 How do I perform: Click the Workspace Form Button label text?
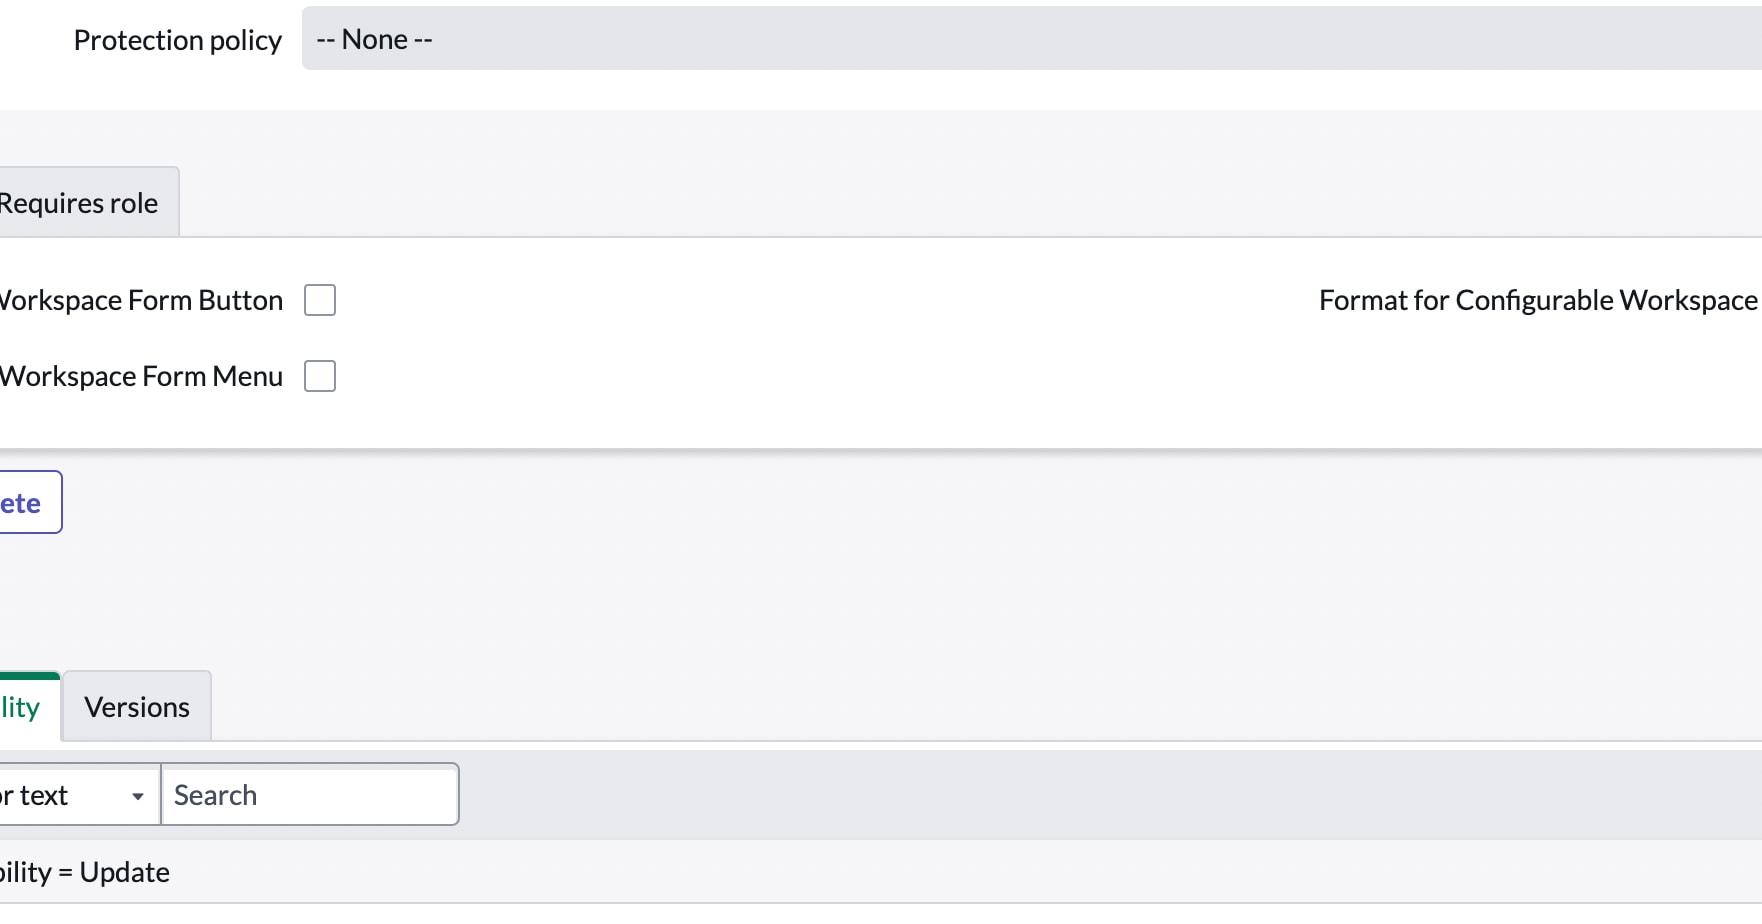(x=140, y=299)
